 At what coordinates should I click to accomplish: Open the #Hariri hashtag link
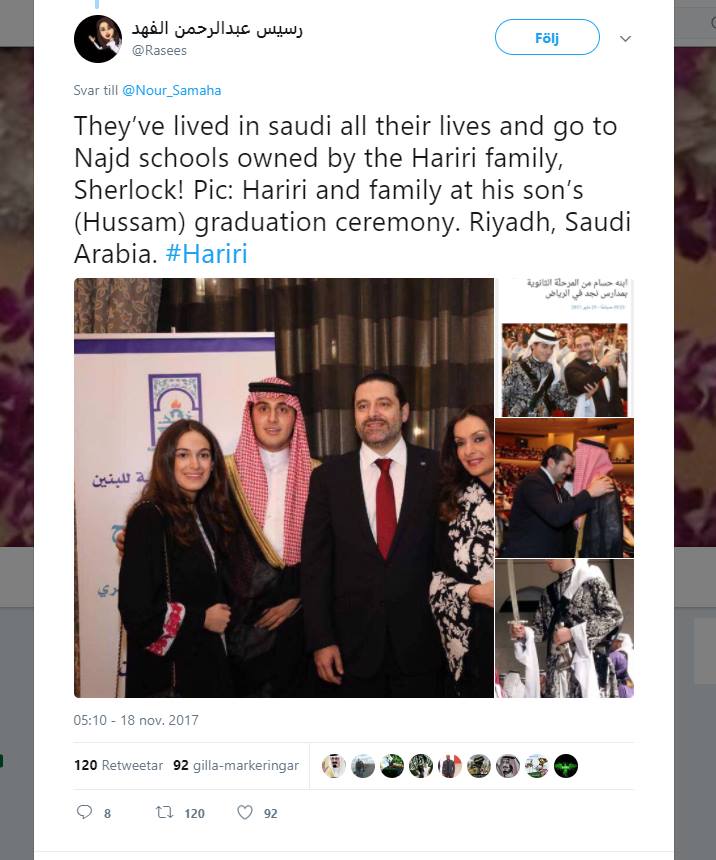(x=206, y=253)
